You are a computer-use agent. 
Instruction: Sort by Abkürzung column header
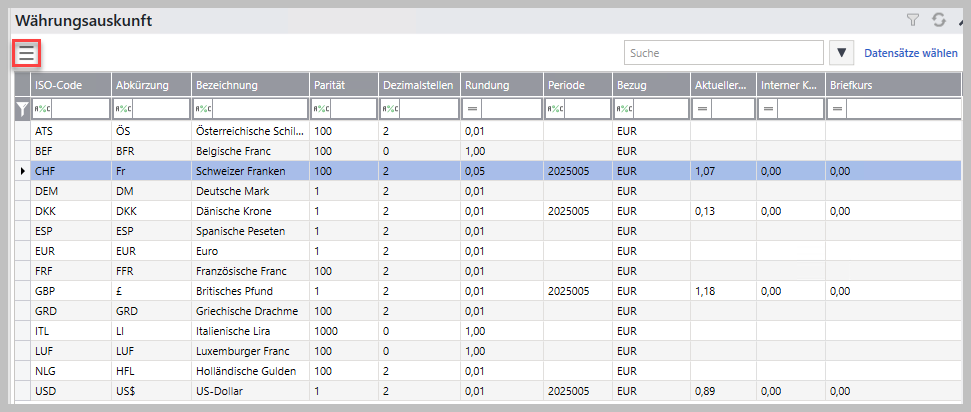151,85
